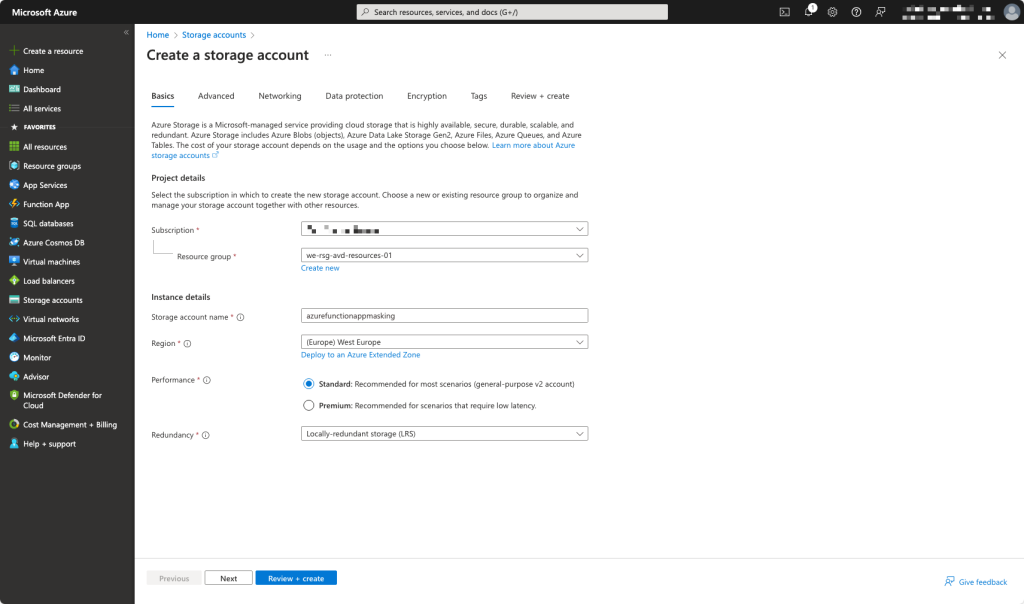Screen dimensions: 1024x604
Task: Click the Advisor icon
Action: 14,376
